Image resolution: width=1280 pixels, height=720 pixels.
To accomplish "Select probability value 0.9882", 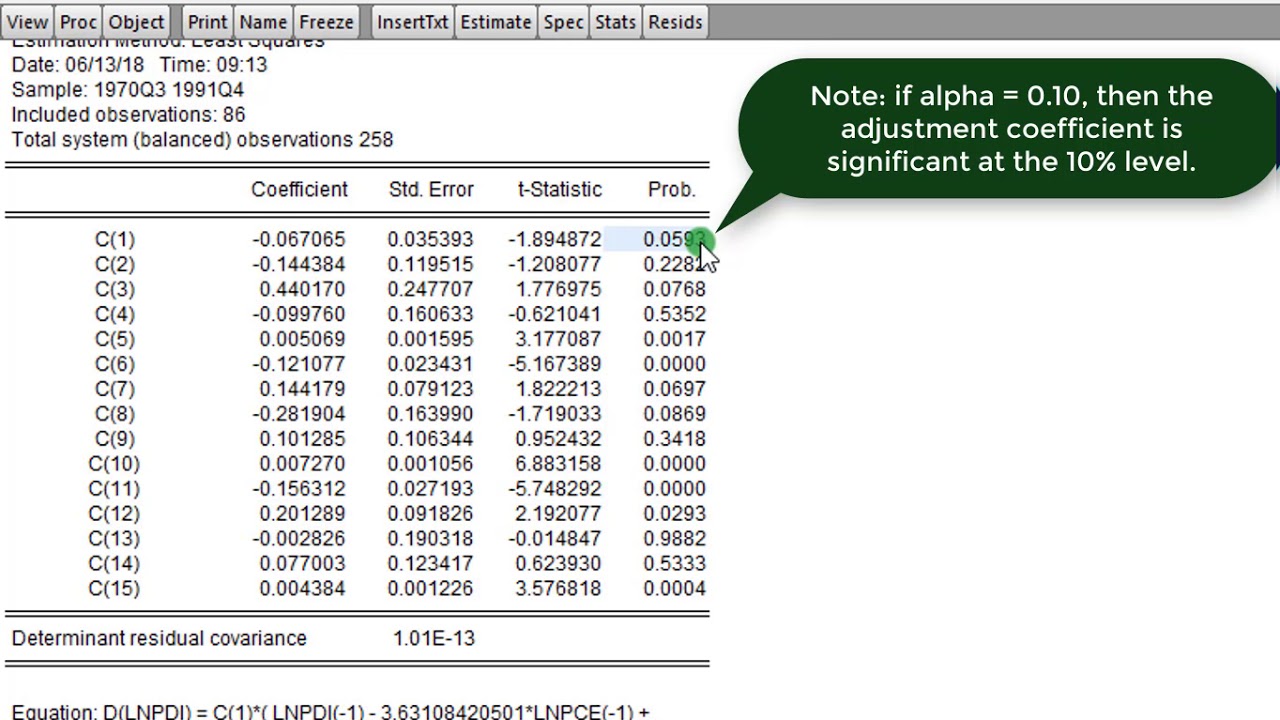I will click(x=674, y=540).
